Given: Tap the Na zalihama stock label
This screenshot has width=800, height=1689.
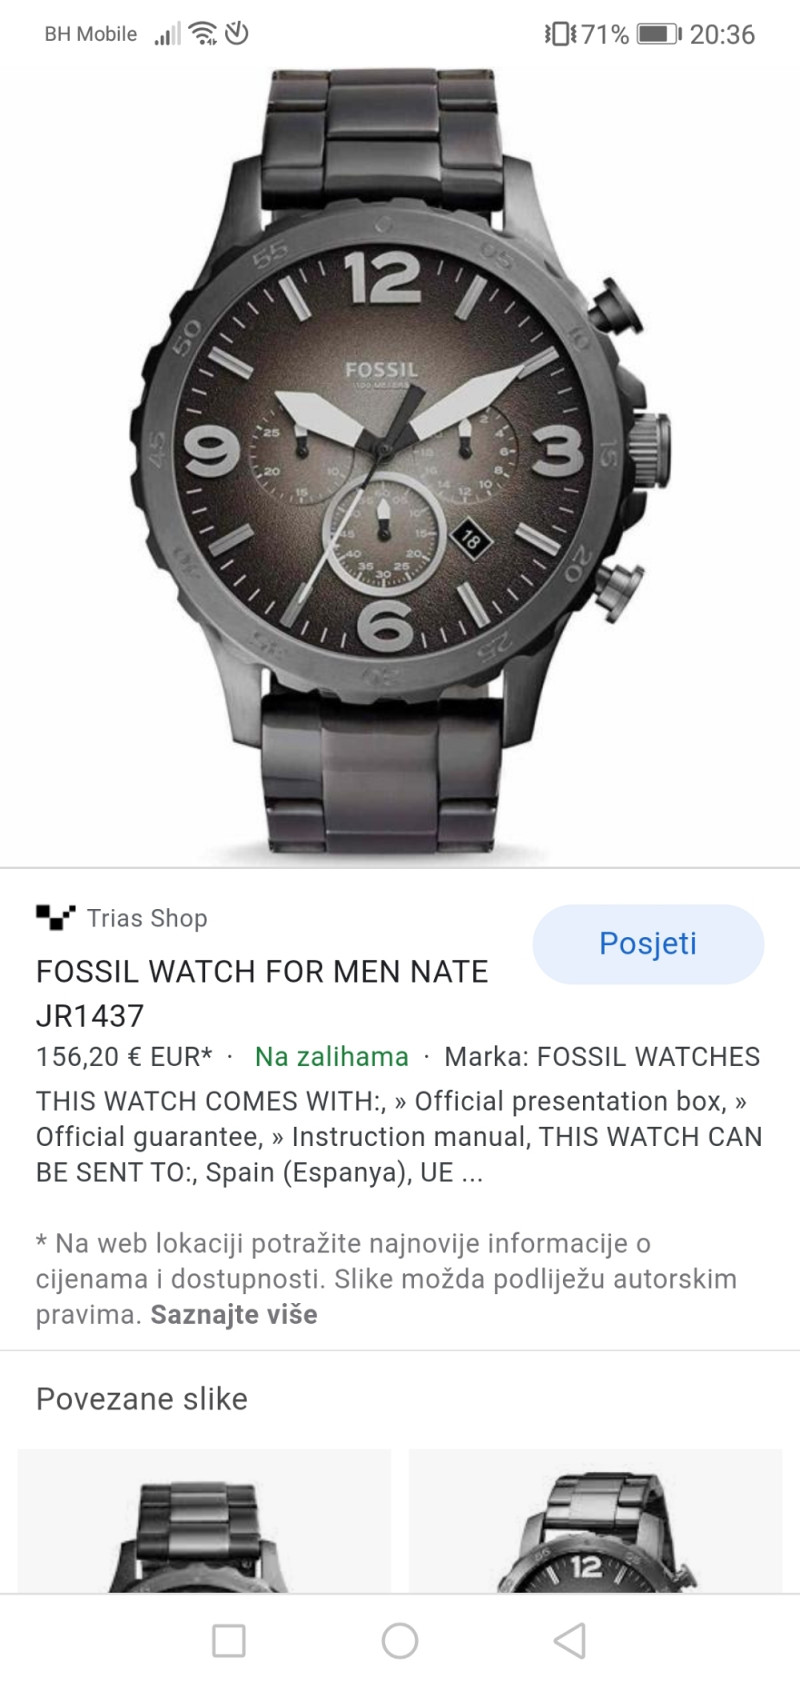Looking at the screenshot, I should [x=332, y=1057].
